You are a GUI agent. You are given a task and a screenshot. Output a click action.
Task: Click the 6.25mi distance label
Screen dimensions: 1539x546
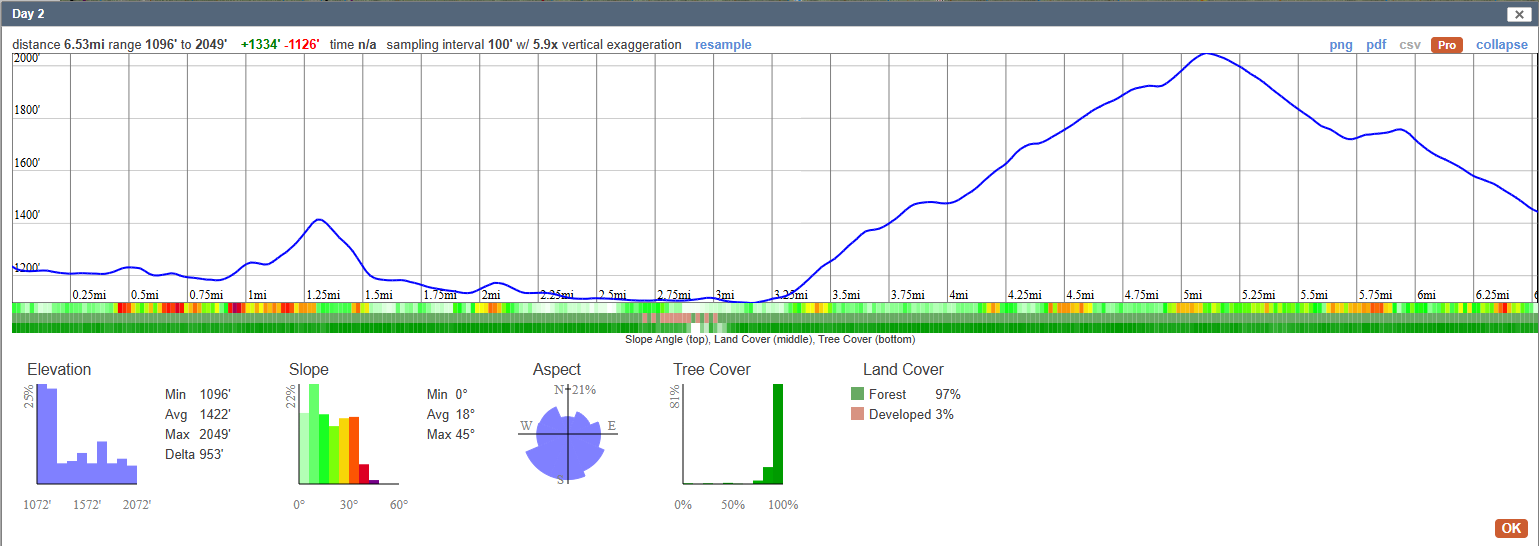[x=1492, y=295]
